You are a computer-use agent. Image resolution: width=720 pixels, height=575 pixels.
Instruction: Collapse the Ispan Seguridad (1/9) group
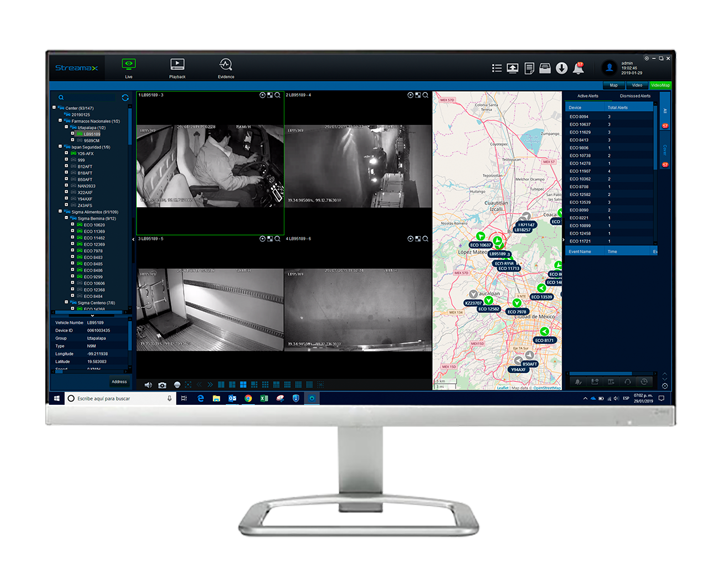(x=60, y=147)
